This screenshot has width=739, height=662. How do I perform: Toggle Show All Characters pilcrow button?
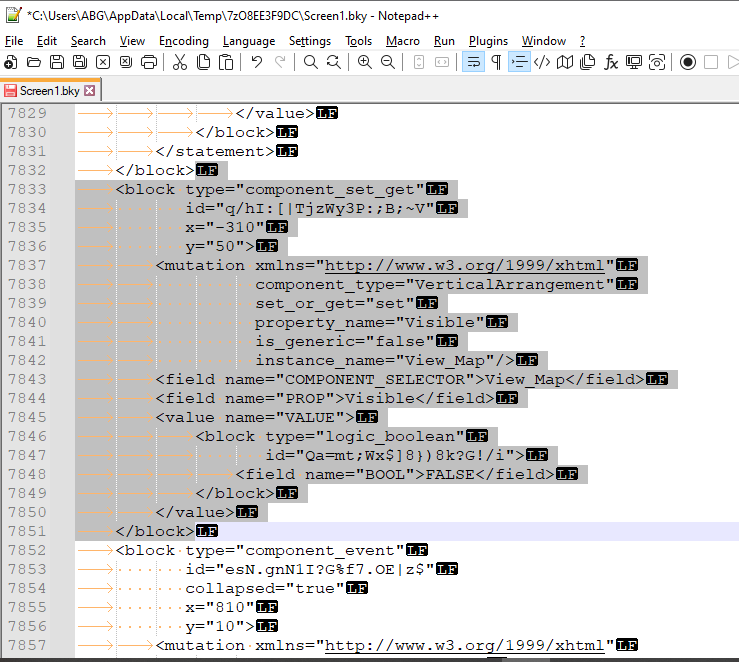click(496, 62)
